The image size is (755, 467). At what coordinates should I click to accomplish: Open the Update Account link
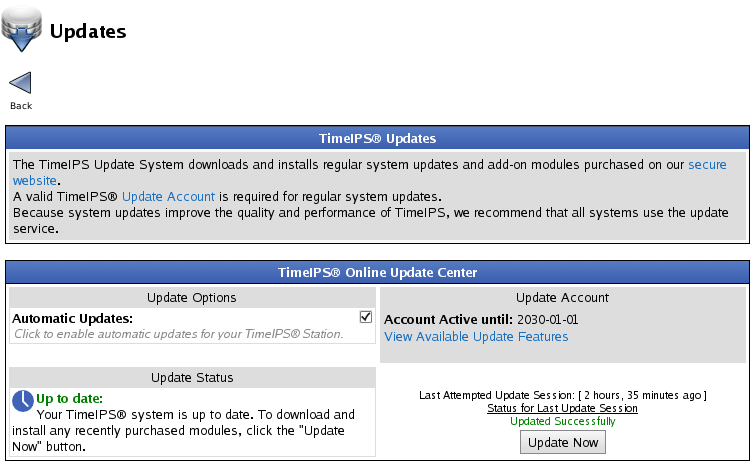pos(168,196)
